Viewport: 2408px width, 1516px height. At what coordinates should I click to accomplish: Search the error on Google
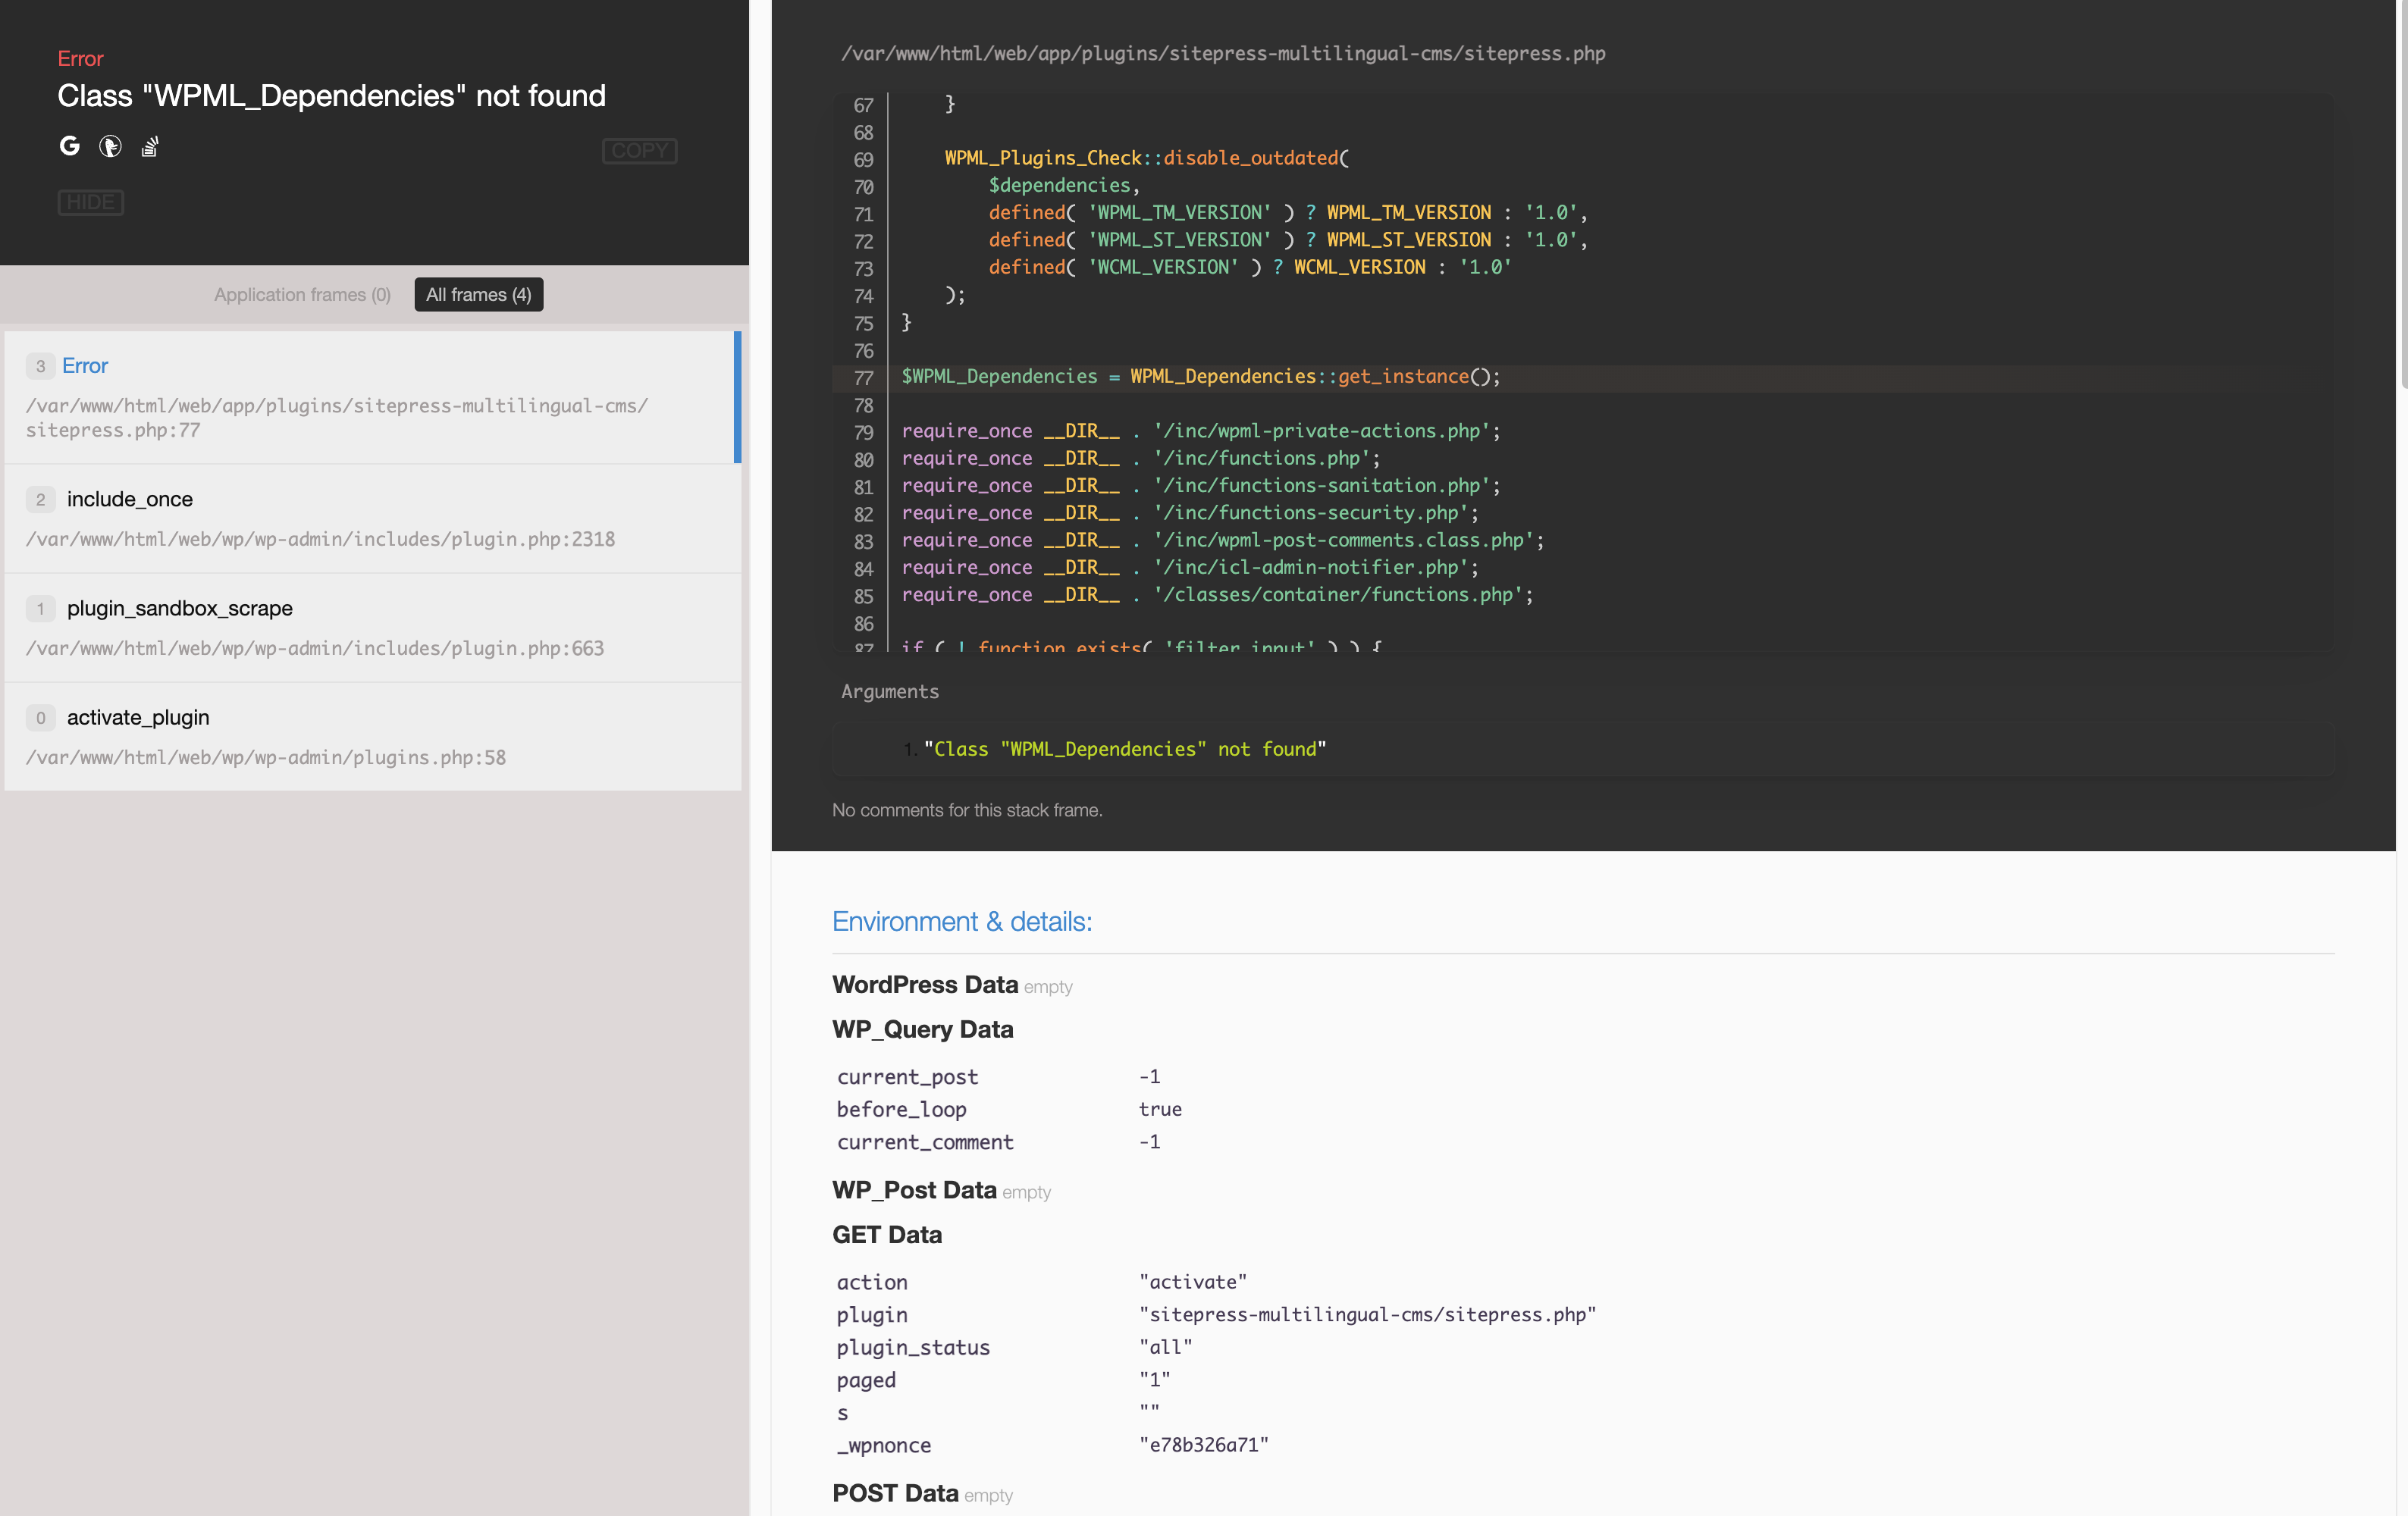click(69, 146)
